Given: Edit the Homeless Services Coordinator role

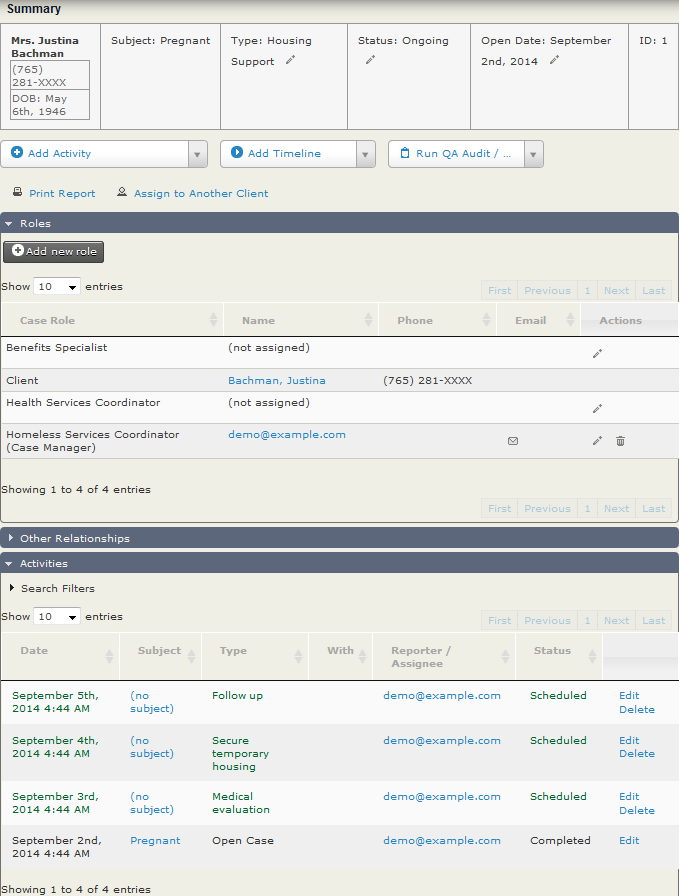Looking at the screenshot, I should point(597,441).
